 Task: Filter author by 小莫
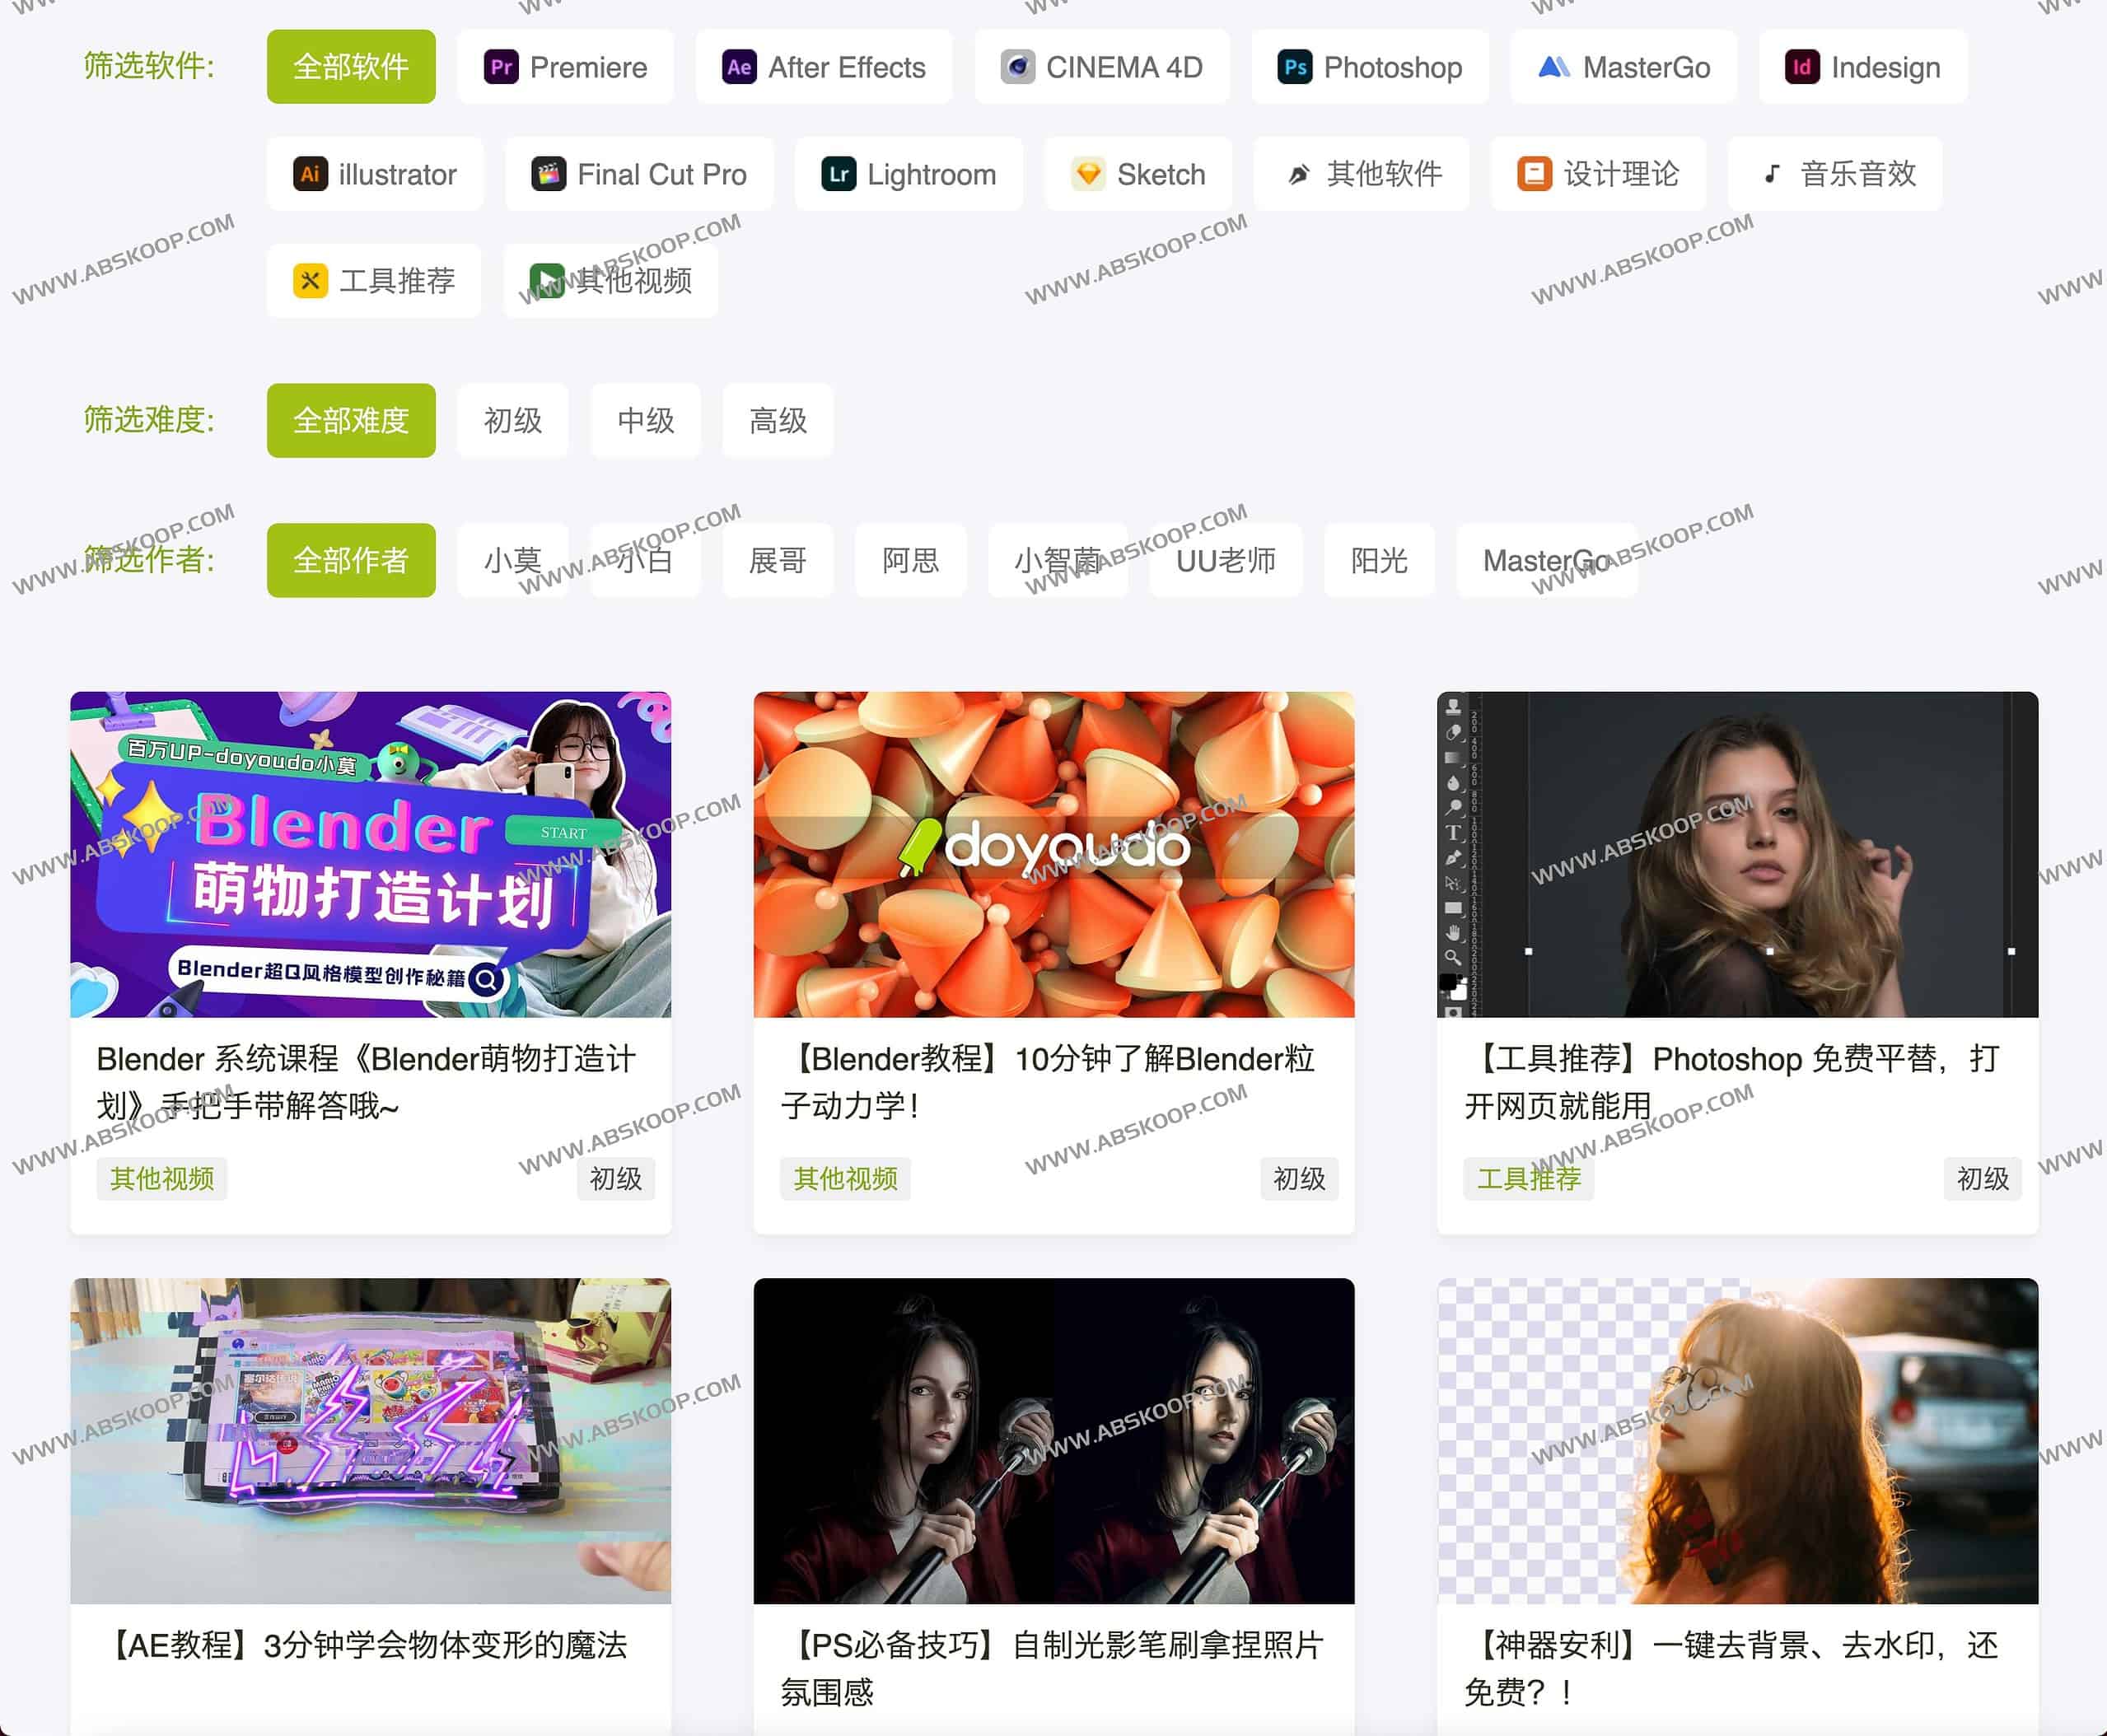[513, 560]
